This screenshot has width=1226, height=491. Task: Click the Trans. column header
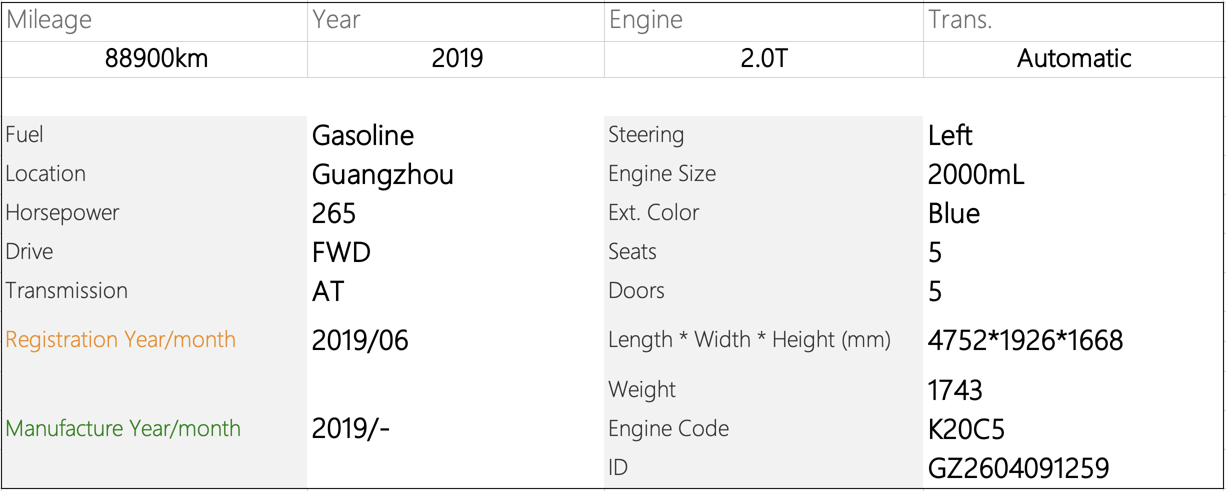tap(960, 20)
